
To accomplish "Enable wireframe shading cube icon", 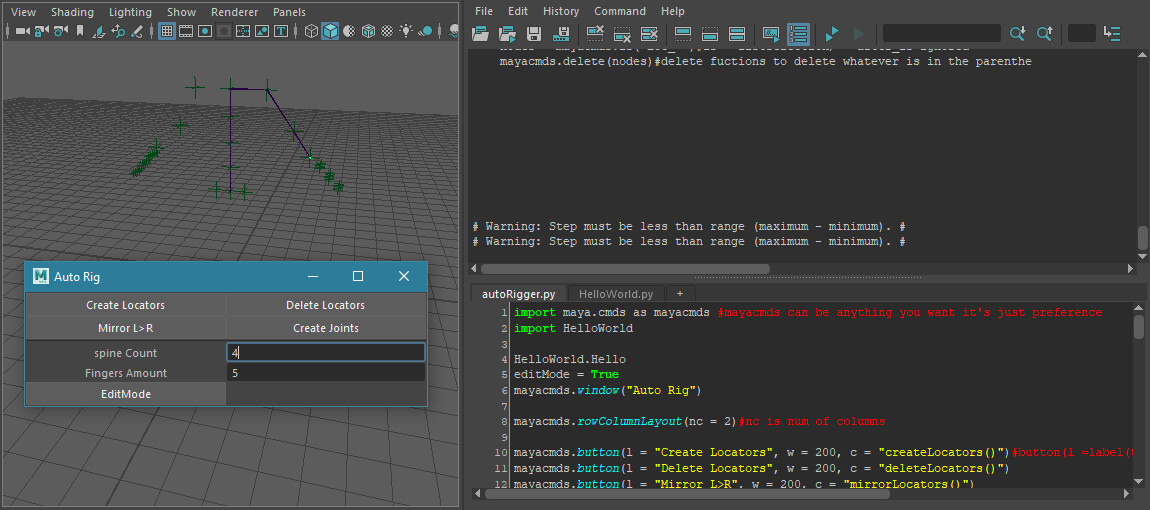I will (311, 32).
